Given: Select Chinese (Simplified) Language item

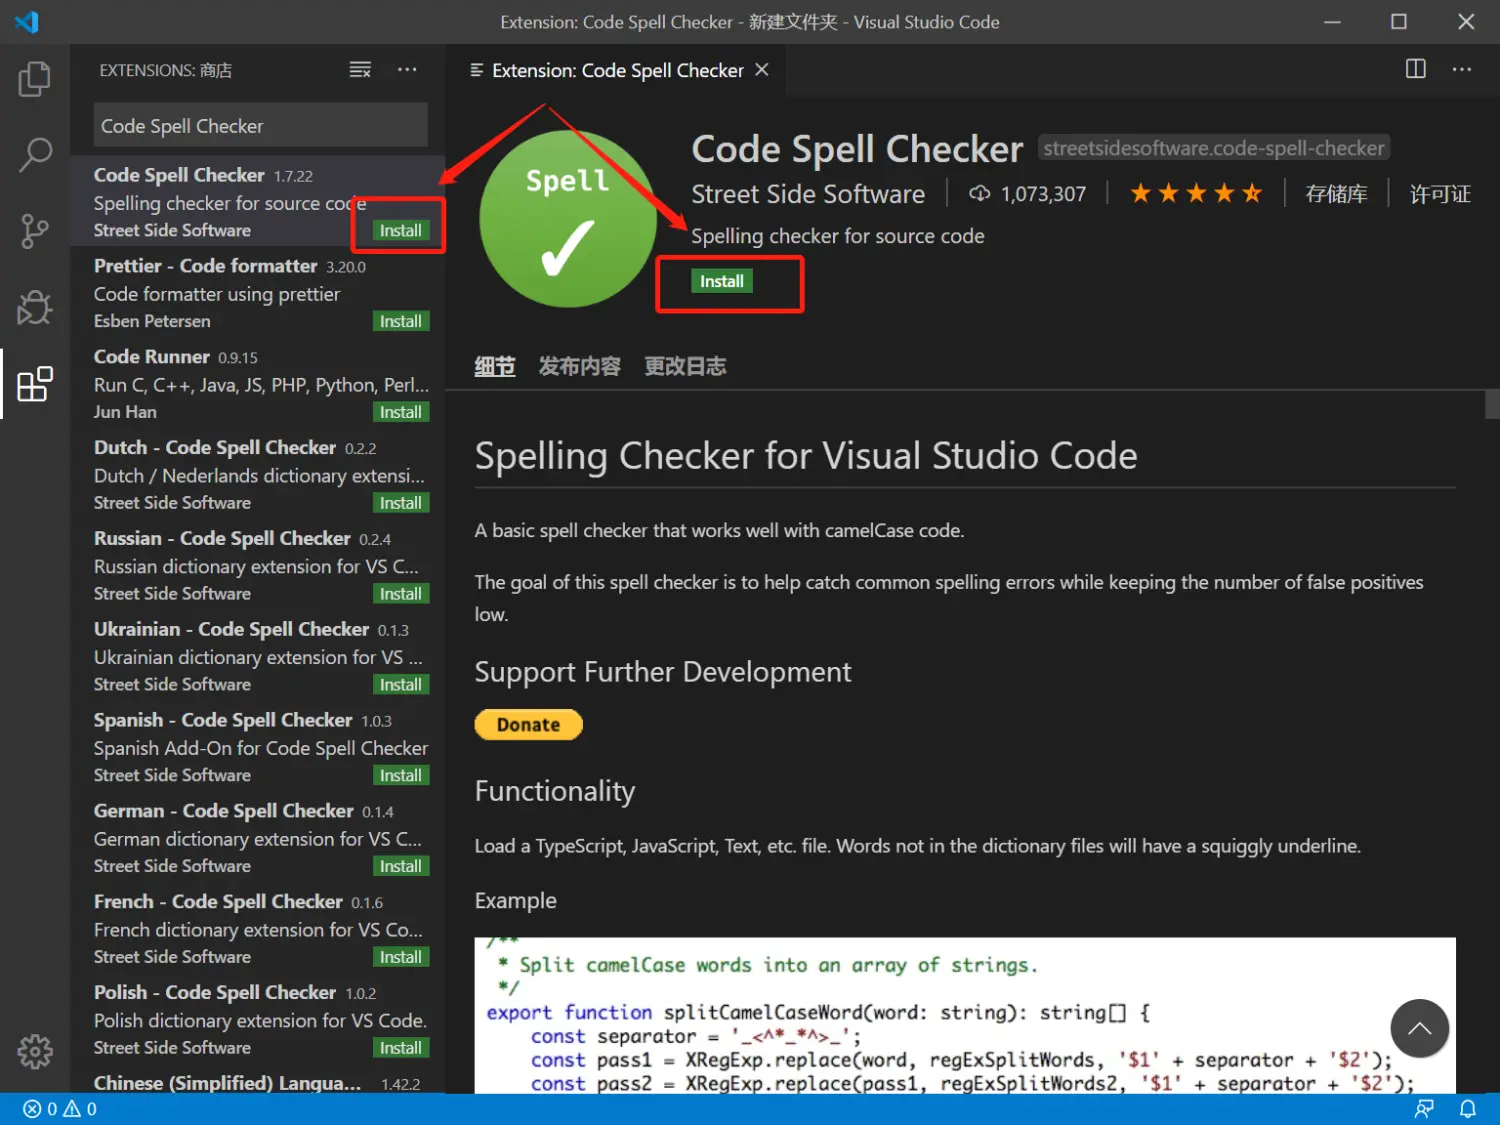Looking at the screenshot, I should click(258, 1081).
